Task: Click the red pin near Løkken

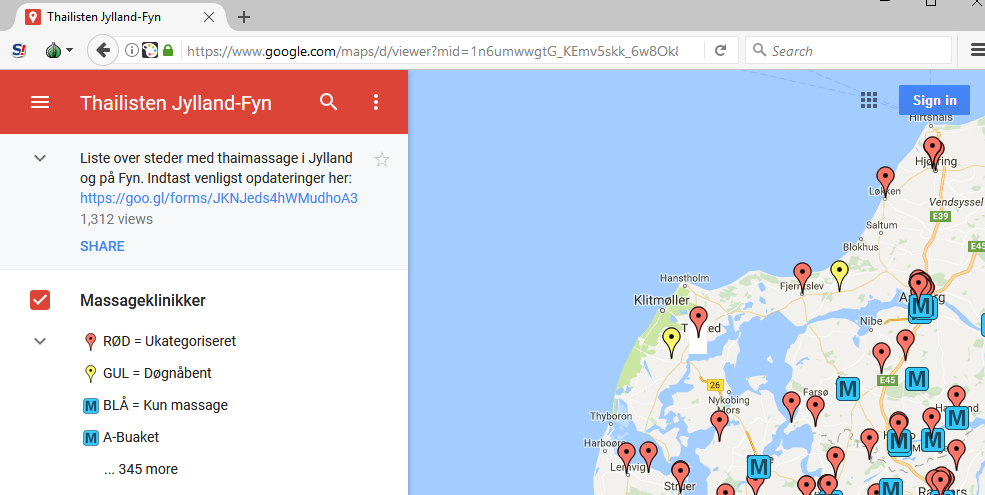Action: pos(885,178)
